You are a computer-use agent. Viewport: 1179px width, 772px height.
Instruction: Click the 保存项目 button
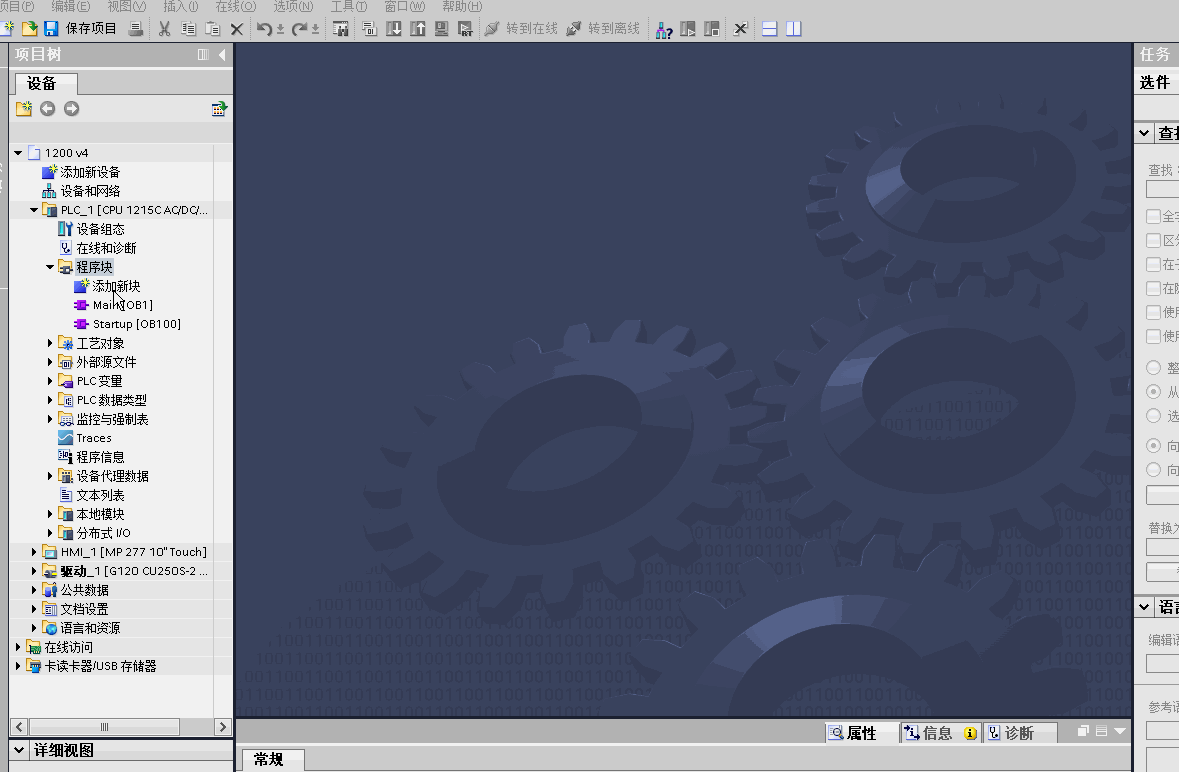tap(91, 29)
